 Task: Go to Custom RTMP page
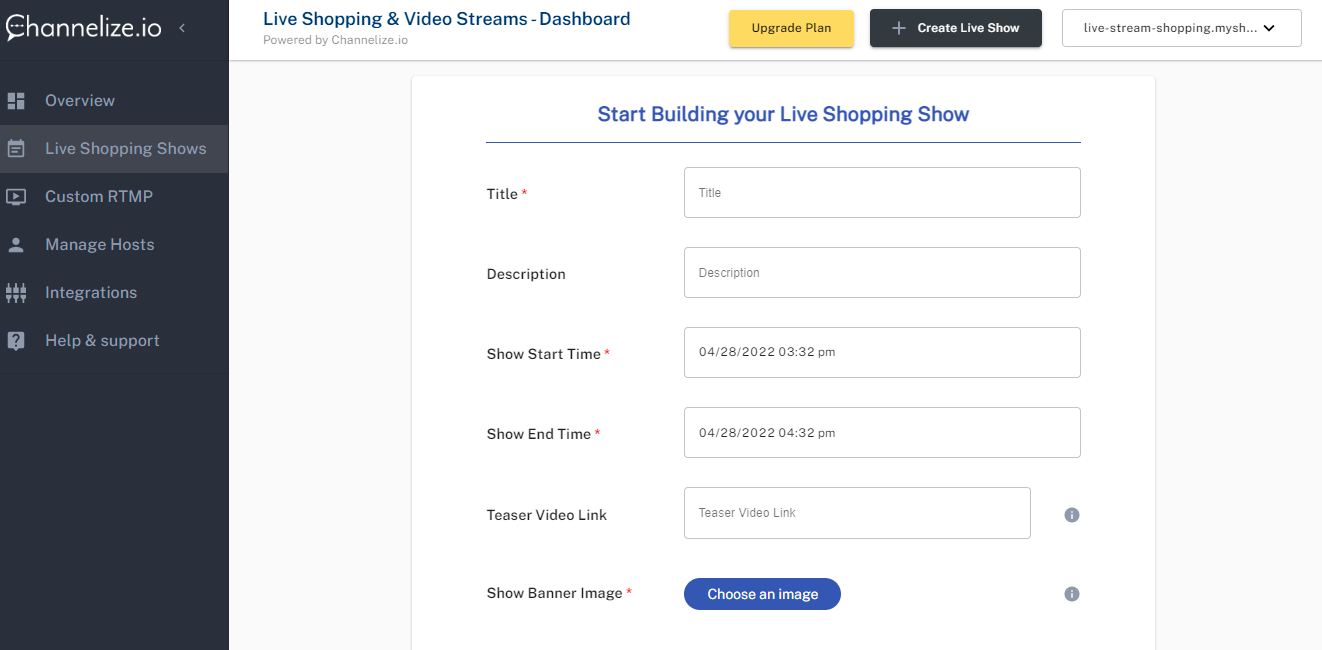pos(114,196)
